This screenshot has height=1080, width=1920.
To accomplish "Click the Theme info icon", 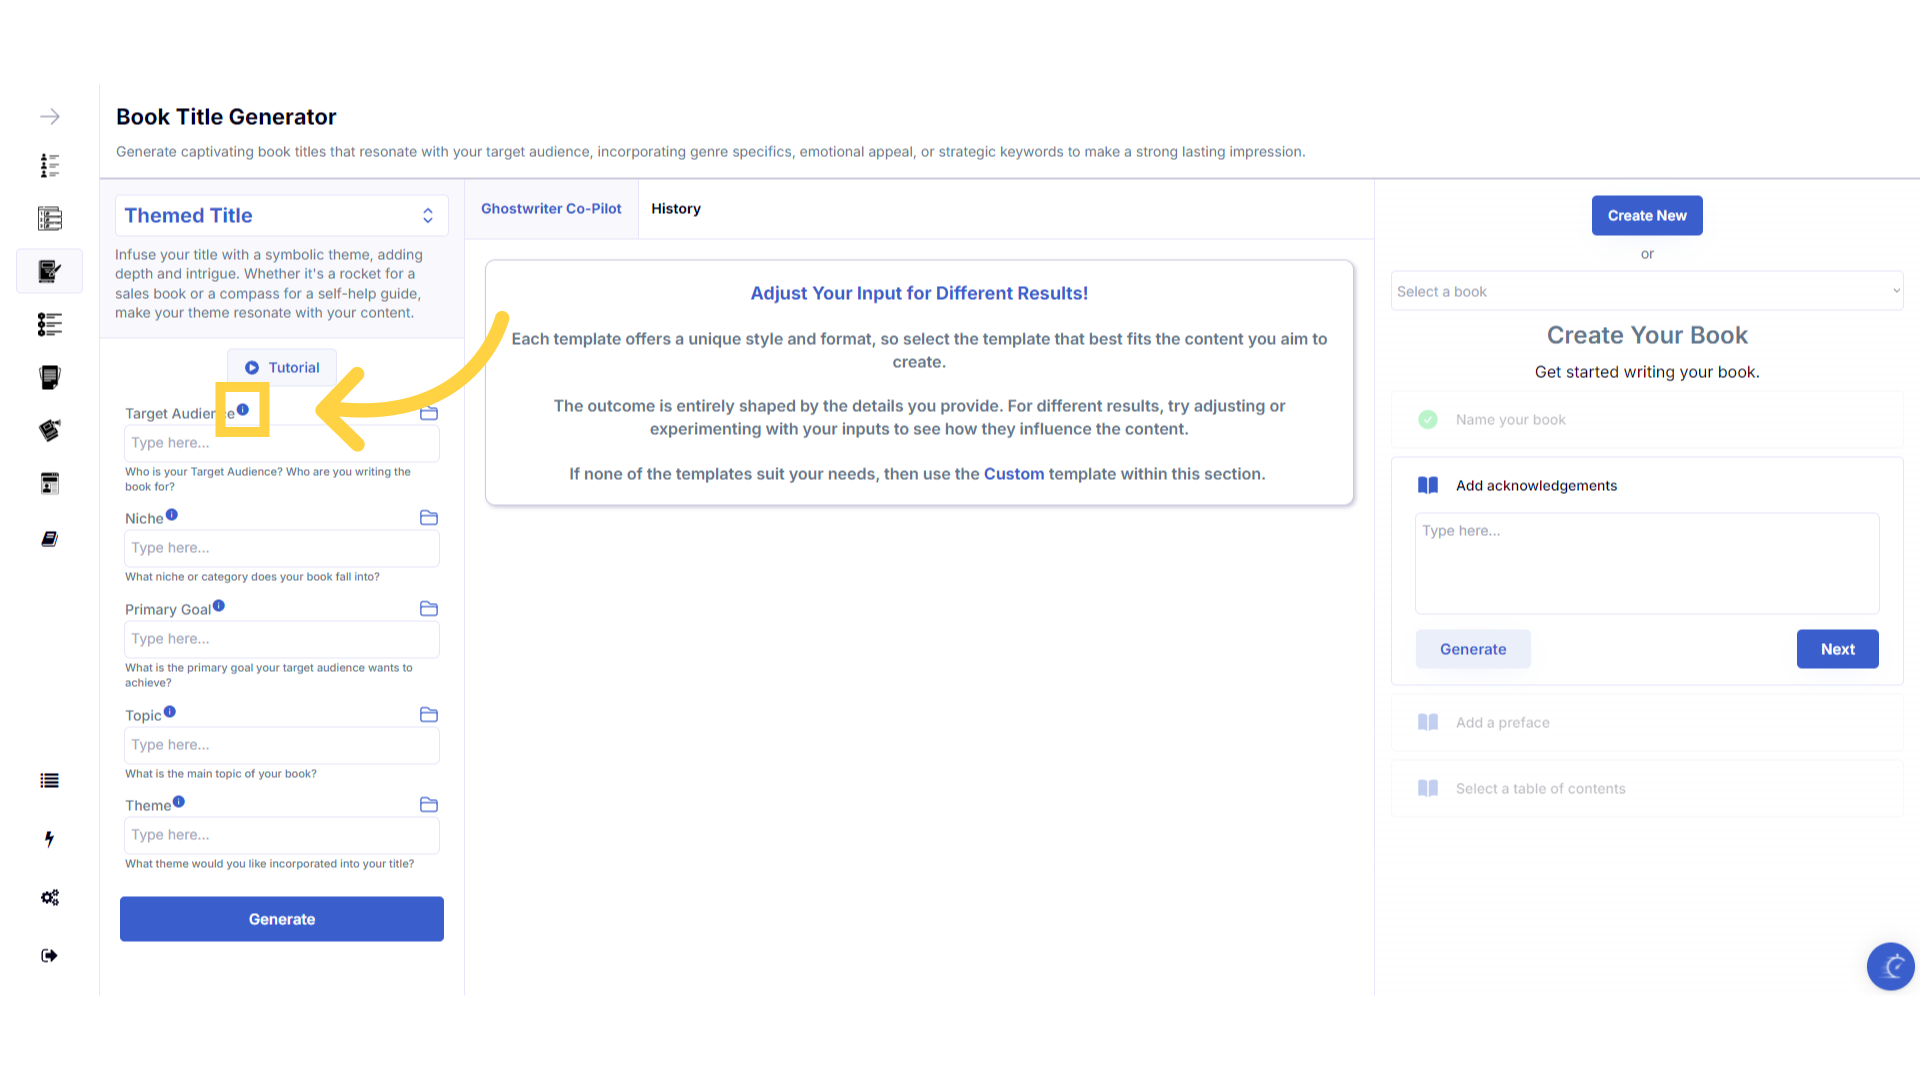I will click(x=179, y=802).
